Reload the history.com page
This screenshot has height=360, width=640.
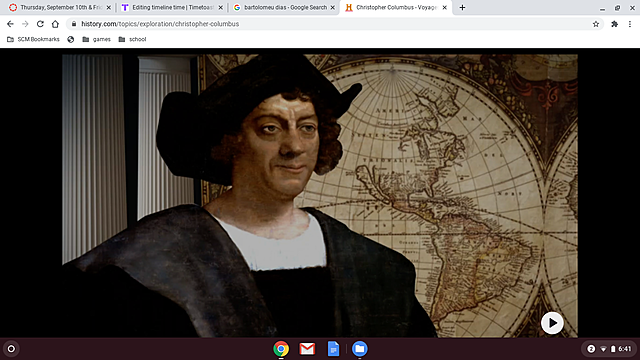[40, 24]
